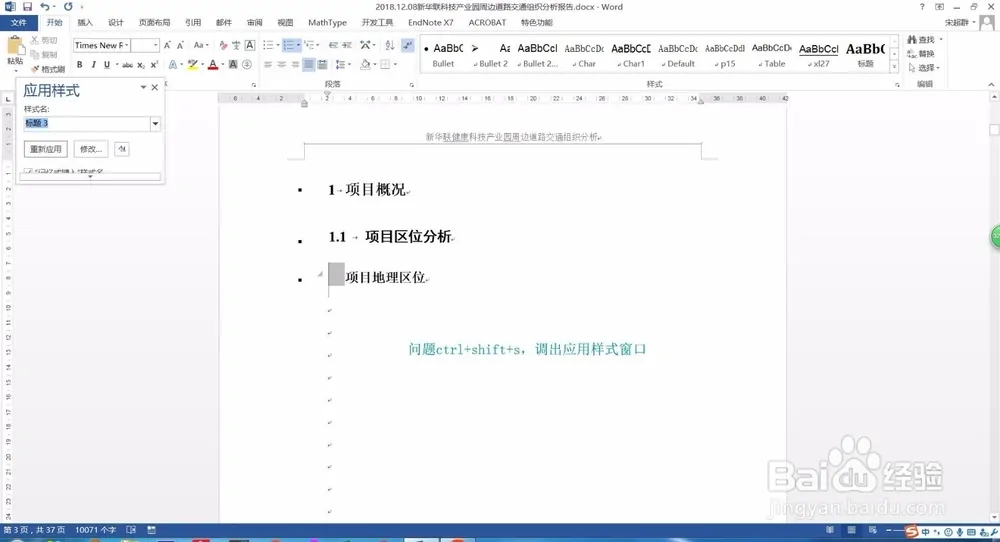Click the Save icon in quick access toolbar
1000x542 pixels.
[x=27, y=6]
